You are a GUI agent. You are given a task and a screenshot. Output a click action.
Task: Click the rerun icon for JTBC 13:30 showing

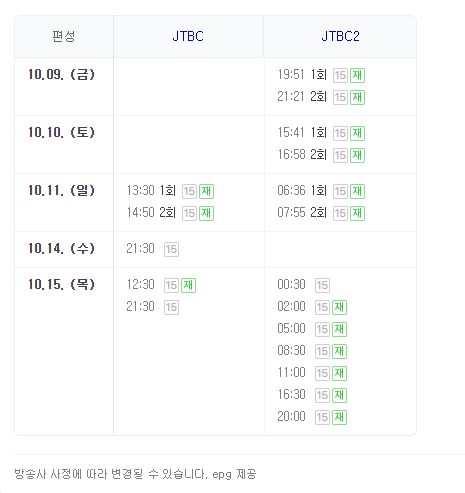[206, 191]
